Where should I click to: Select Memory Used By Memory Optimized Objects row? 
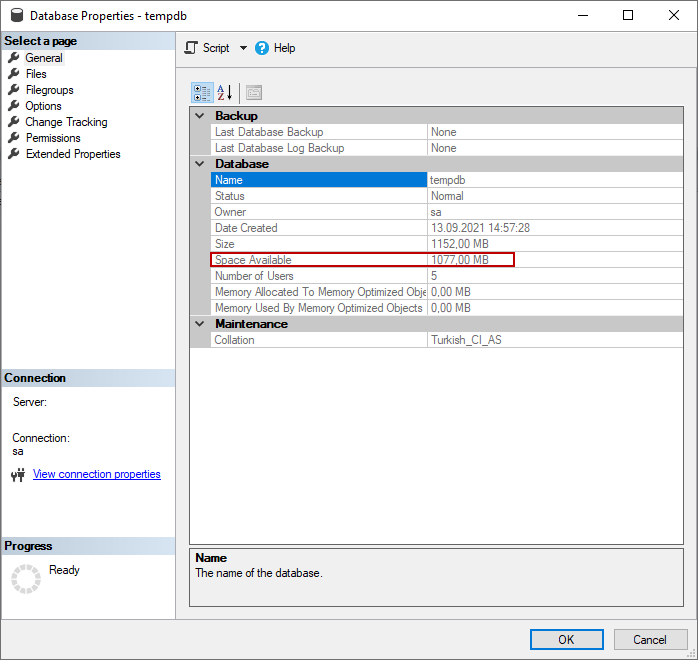[447, 308]
